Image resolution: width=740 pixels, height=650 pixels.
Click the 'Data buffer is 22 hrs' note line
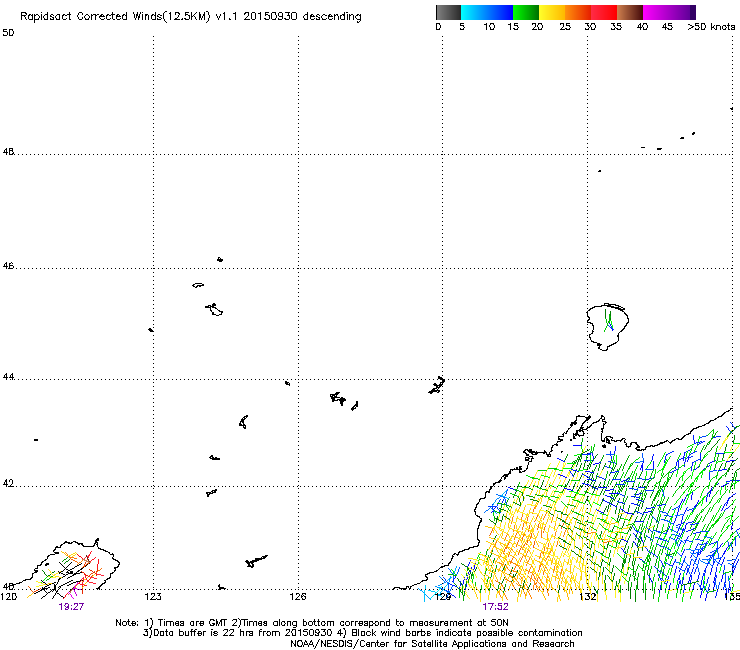click(x=362, y=633)
